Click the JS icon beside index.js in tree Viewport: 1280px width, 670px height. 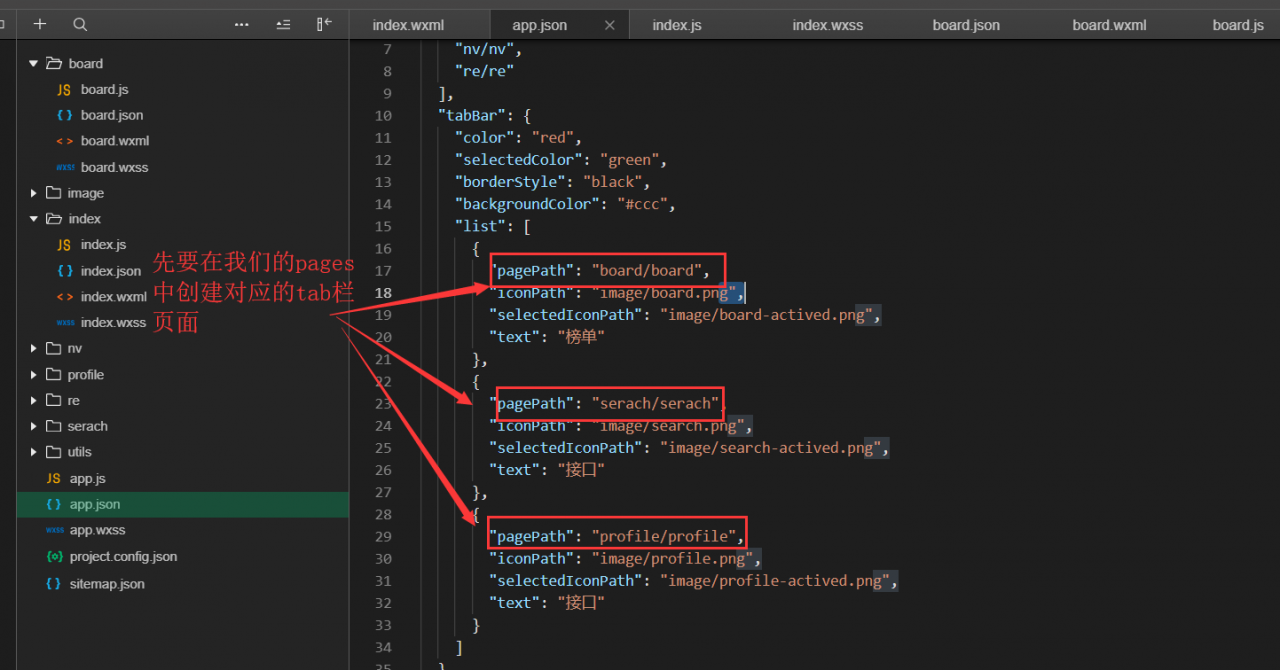click(x=64, y=245)
